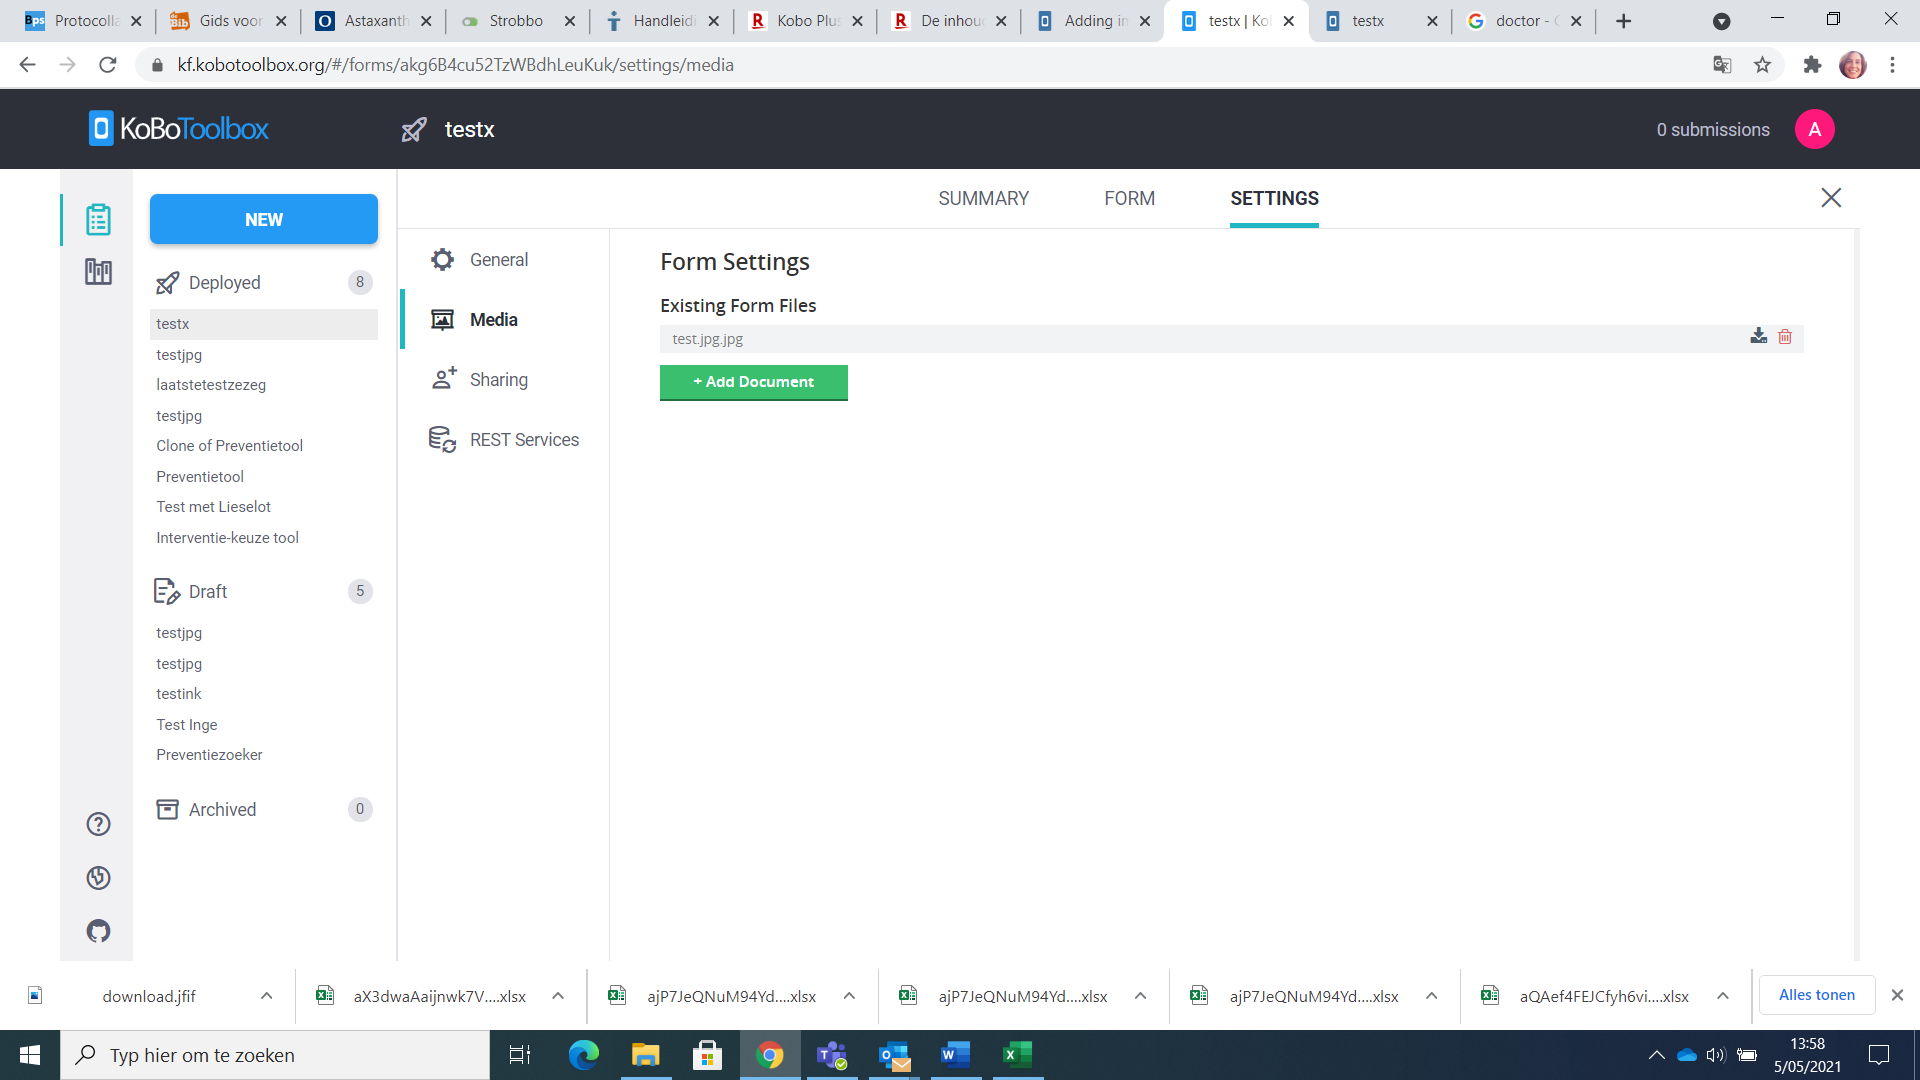Open the notification center
This screenshot has width=1920, height=1080.
tap(1879, 1055)
